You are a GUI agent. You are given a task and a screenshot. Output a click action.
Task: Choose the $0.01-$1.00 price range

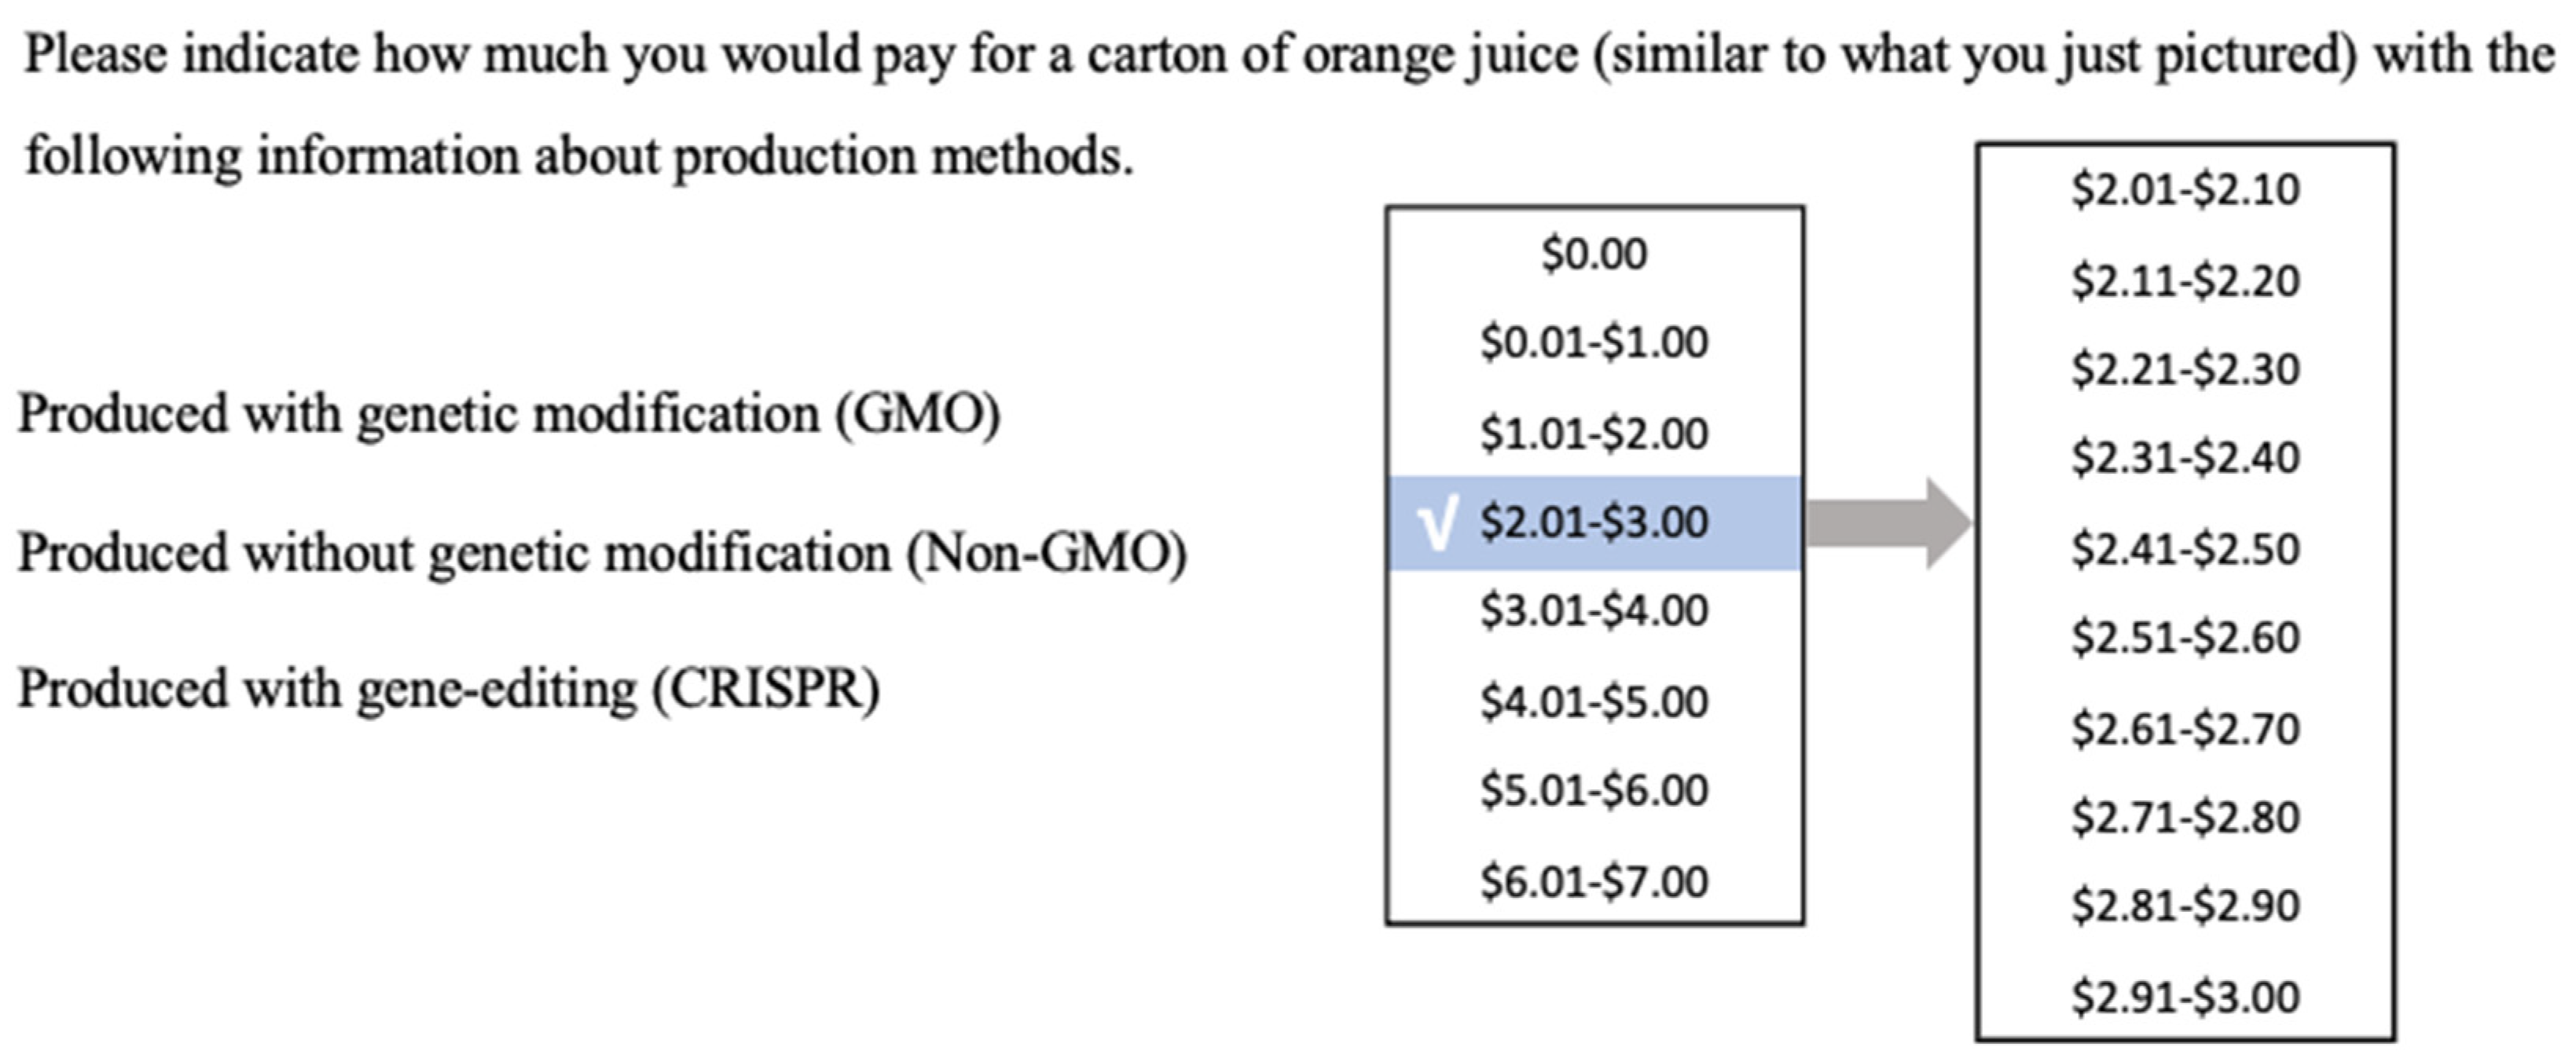click(x=1594, y=343)
